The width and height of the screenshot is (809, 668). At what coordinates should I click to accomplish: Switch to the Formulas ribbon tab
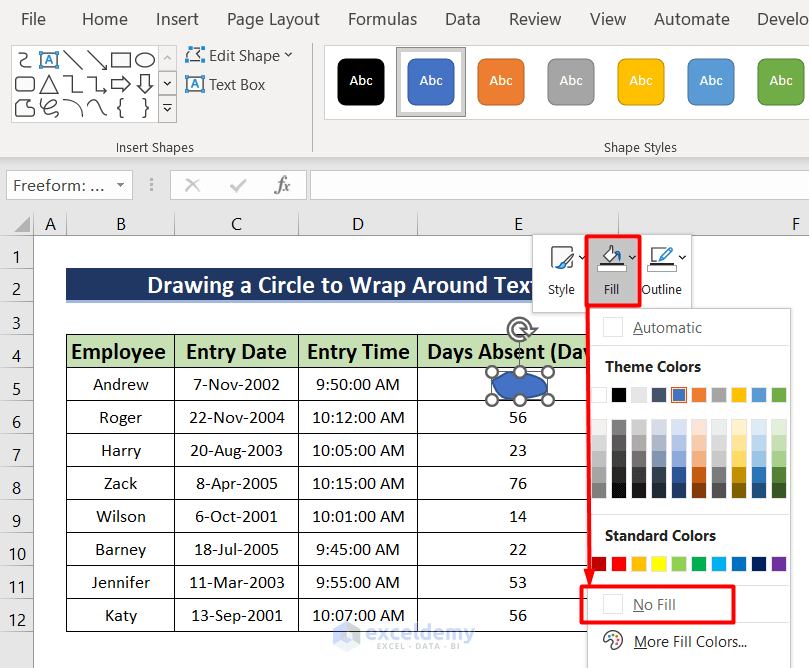[382, 19]
